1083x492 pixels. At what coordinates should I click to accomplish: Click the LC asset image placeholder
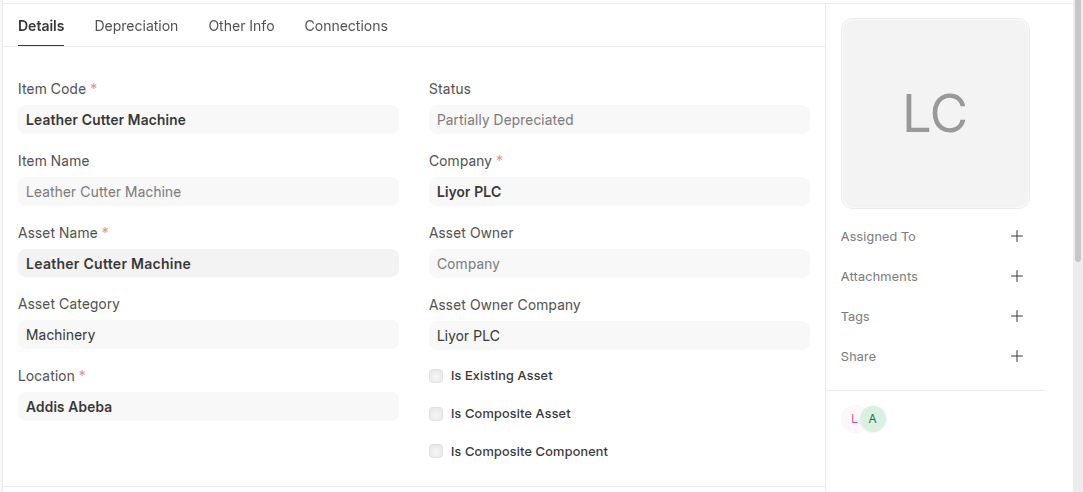coord(935,113)
